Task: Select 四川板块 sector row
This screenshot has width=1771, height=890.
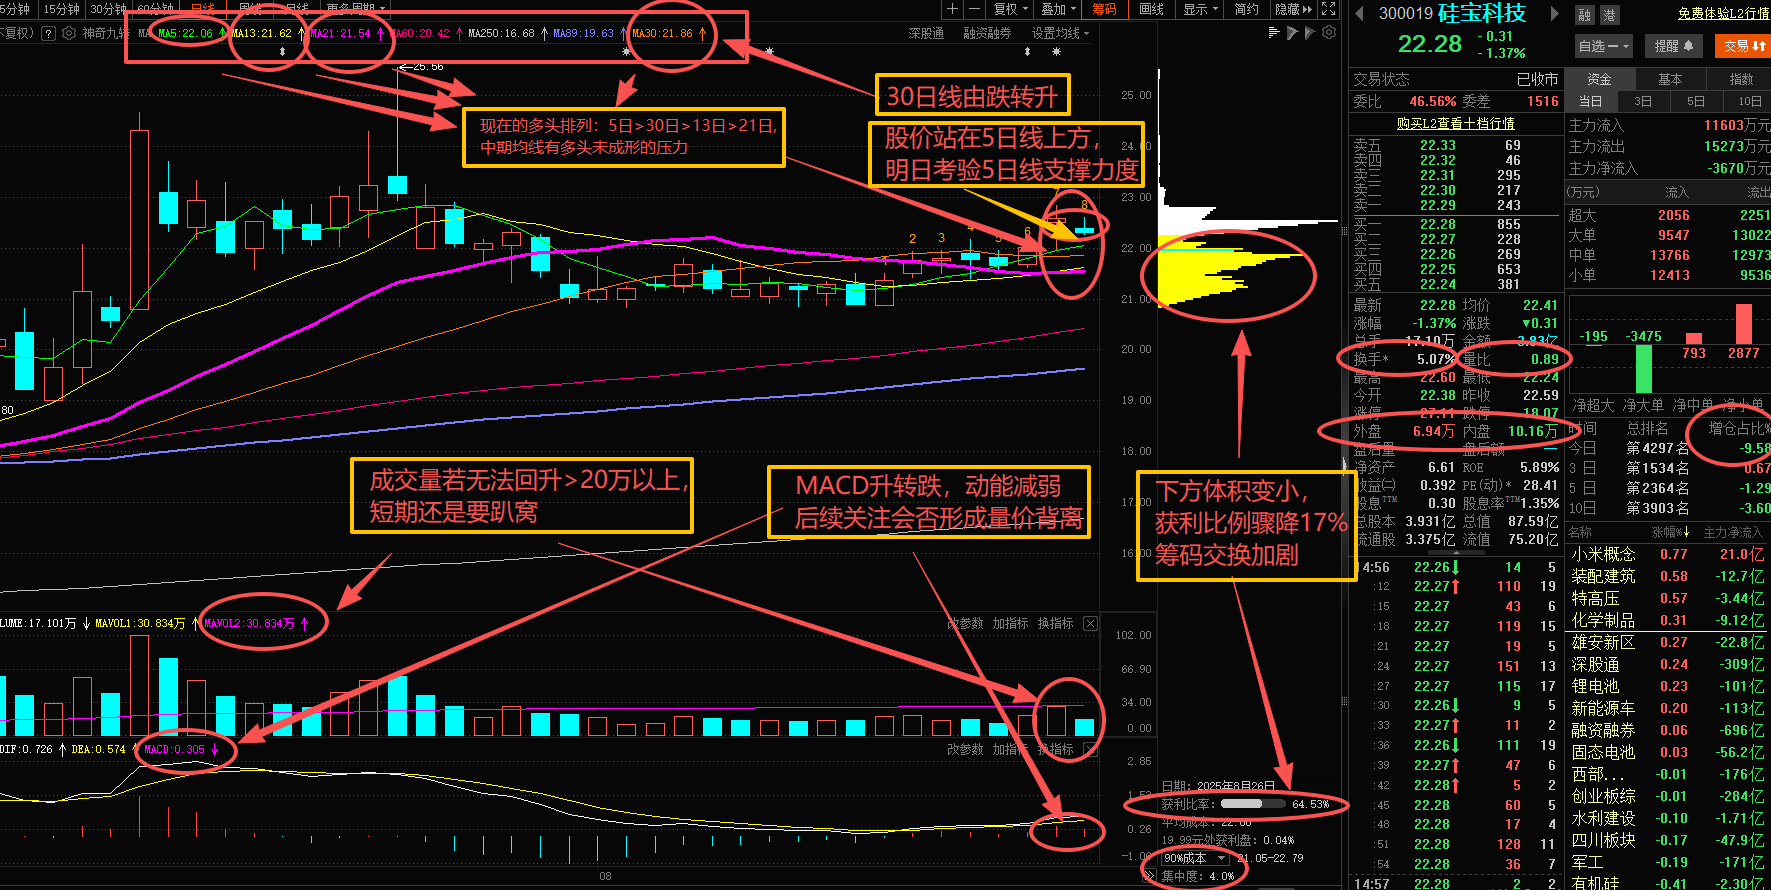Action: point(1668,840)
